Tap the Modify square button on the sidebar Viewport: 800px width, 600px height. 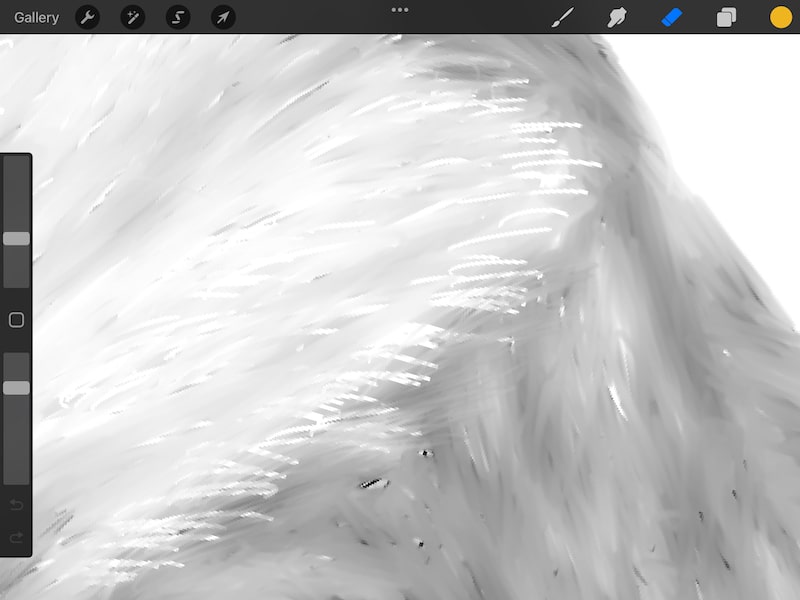coord(15,318)
